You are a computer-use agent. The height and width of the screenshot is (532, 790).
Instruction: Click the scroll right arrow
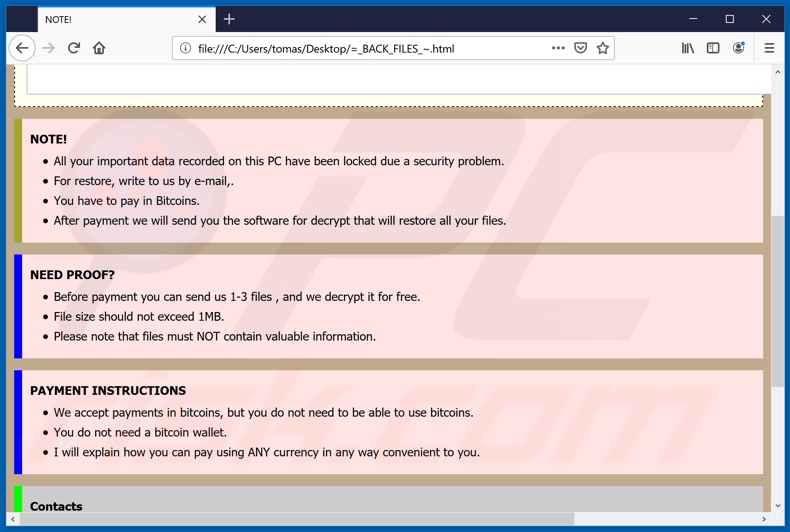(x=764, y=519)
